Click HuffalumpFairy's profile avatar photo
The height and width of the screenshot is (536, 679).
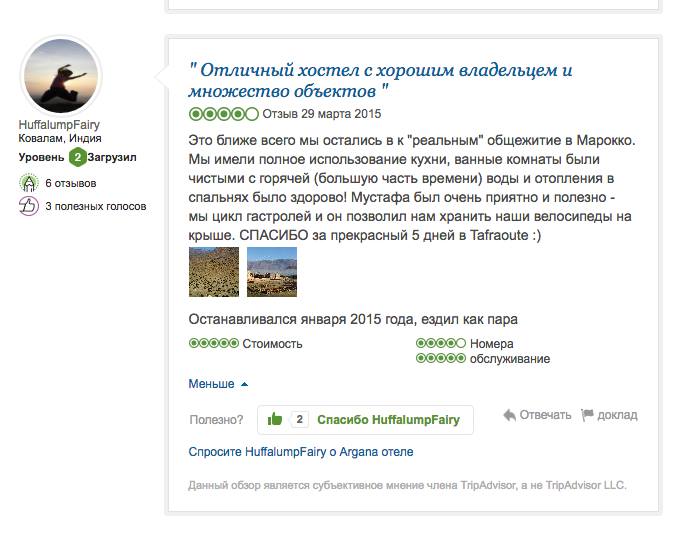coord(60,75)
